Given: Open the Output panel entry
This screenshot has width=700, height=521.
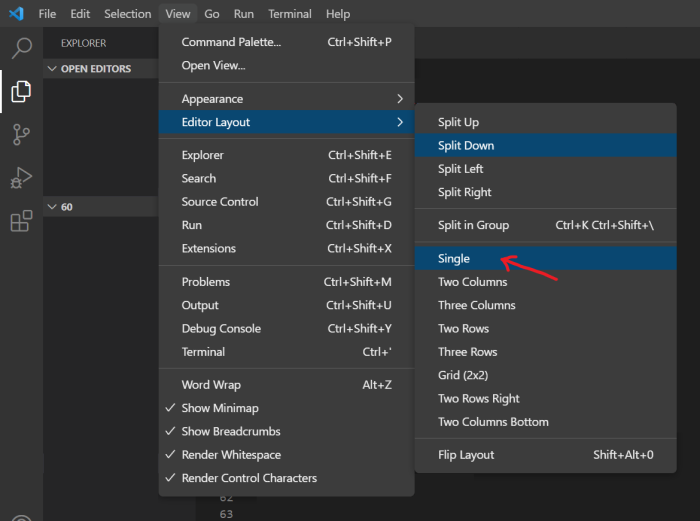Looking at the screenshot, I should coord(287,305).
